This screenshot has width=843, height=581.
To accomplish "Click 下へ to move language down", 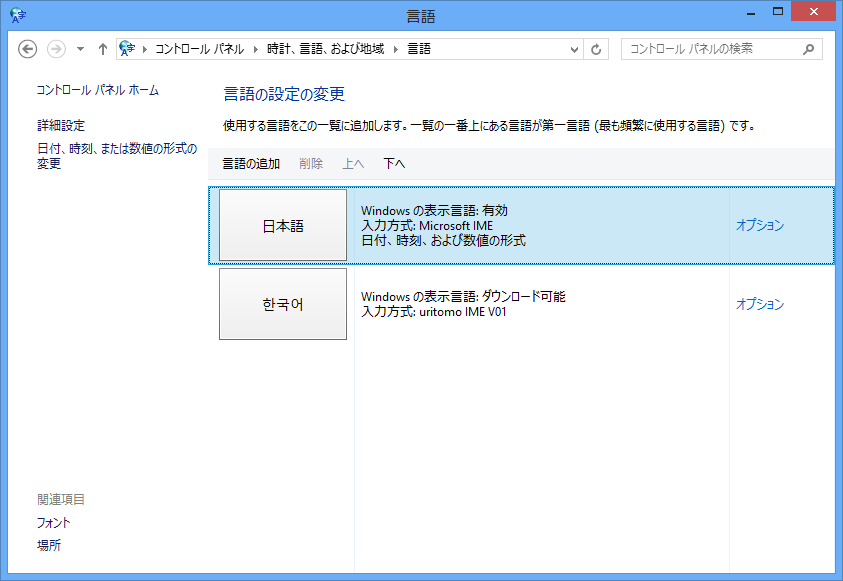I will [394, 164].
